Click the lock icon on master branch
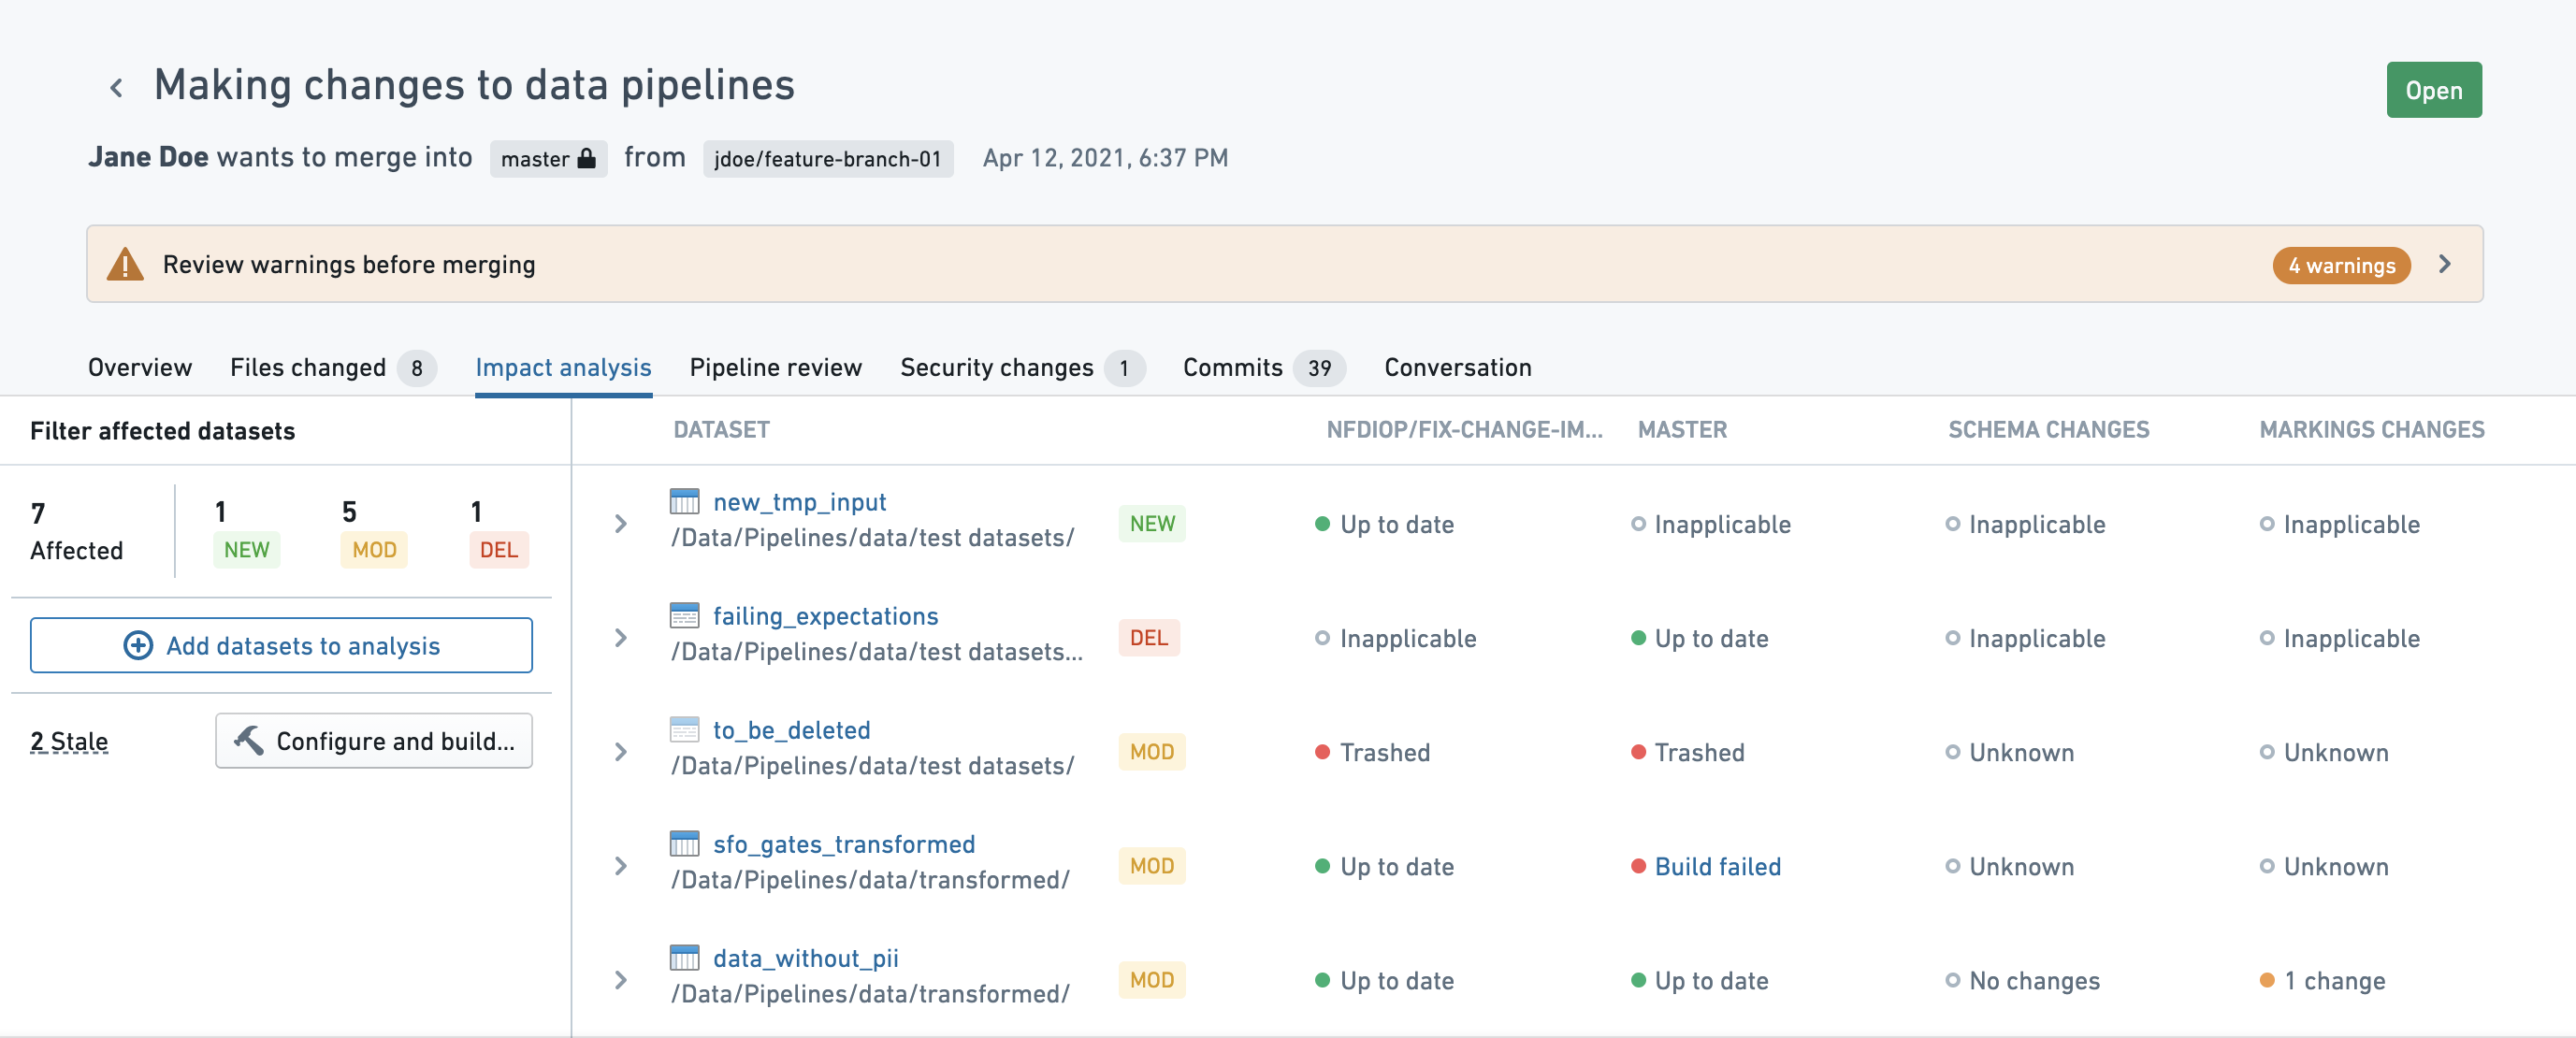This screenshot has width=2576, height=1038. click(x=587, y=158)
